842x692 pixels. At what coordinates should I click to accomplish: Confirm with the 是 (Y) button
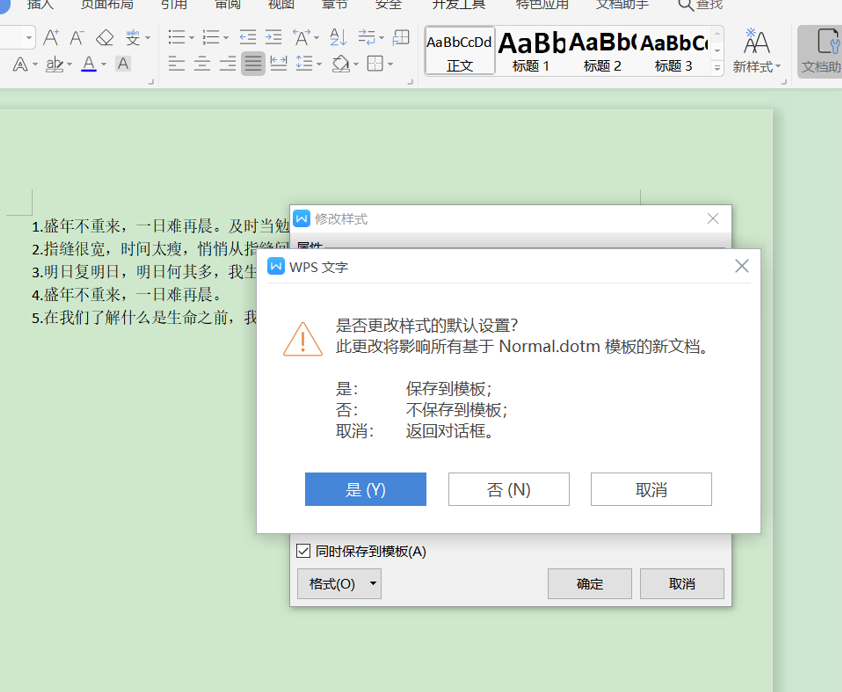(x=366, y=489)
